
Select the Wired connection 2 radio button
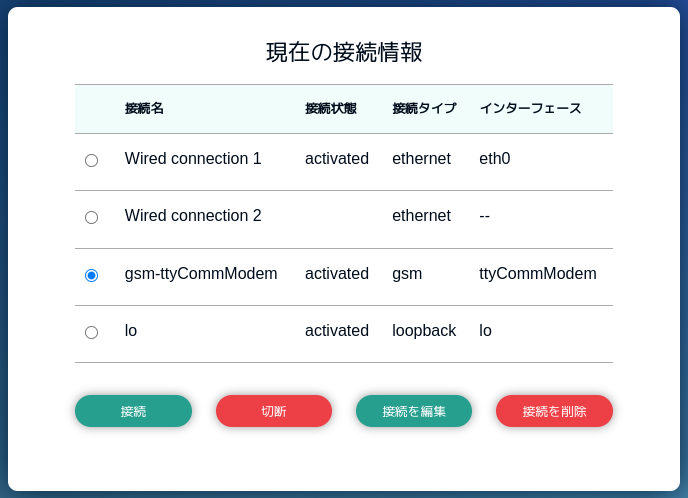pyautogui.click(x=91, y=217)
